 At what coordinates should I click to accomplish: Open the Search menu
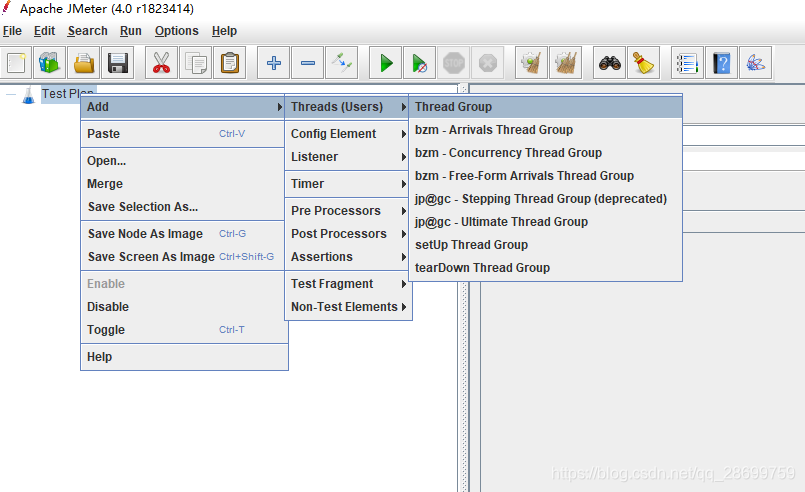pyautogui.click(x=88, y=31)
